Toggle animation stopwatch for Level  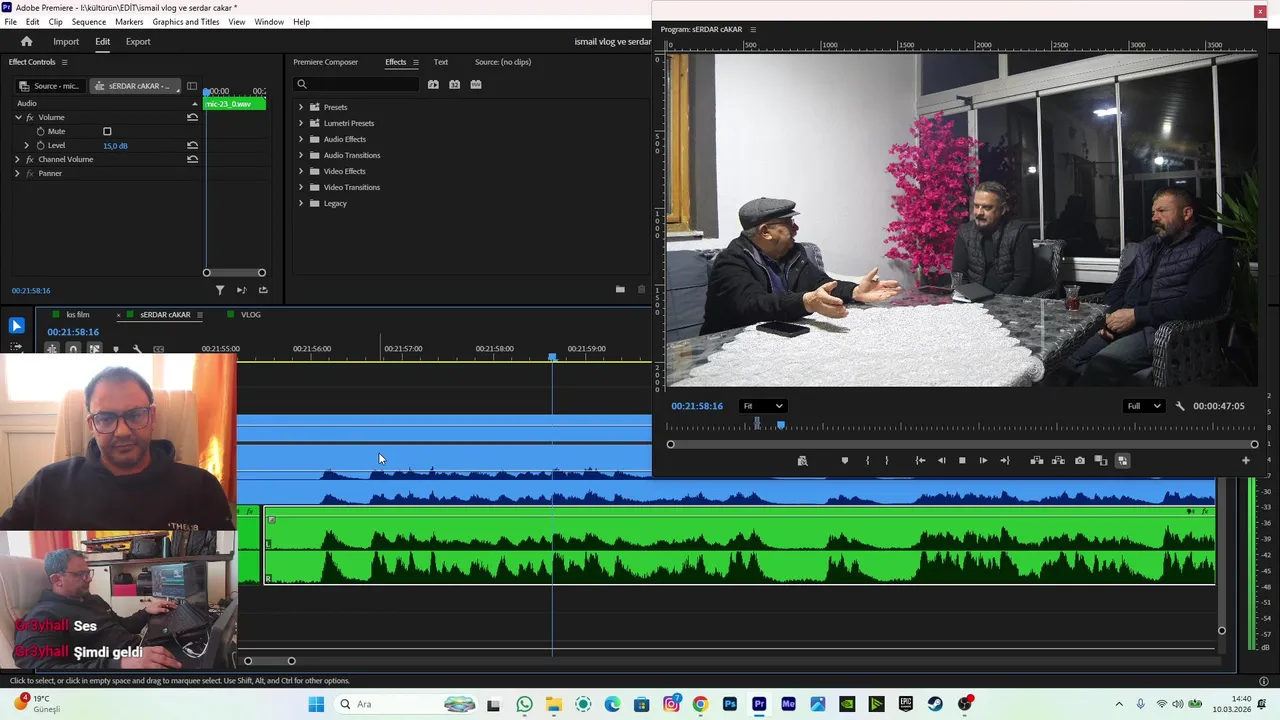click(41, 145)
